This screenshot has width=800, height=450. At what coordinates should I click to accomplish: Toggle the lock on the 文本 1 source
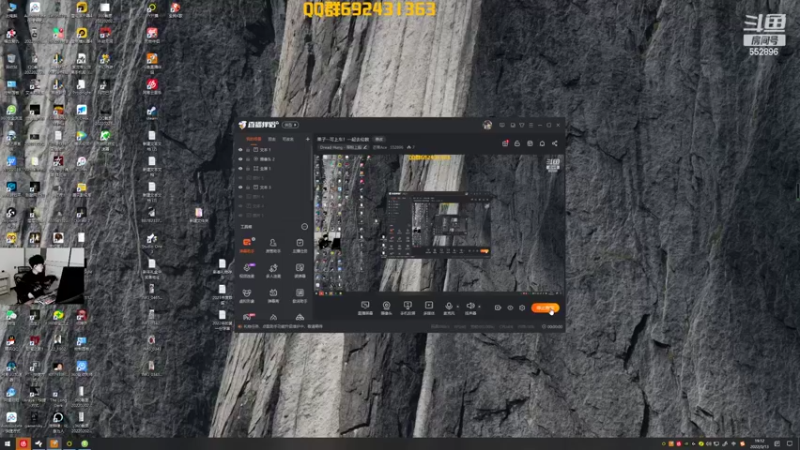click(x=248, y=150)
